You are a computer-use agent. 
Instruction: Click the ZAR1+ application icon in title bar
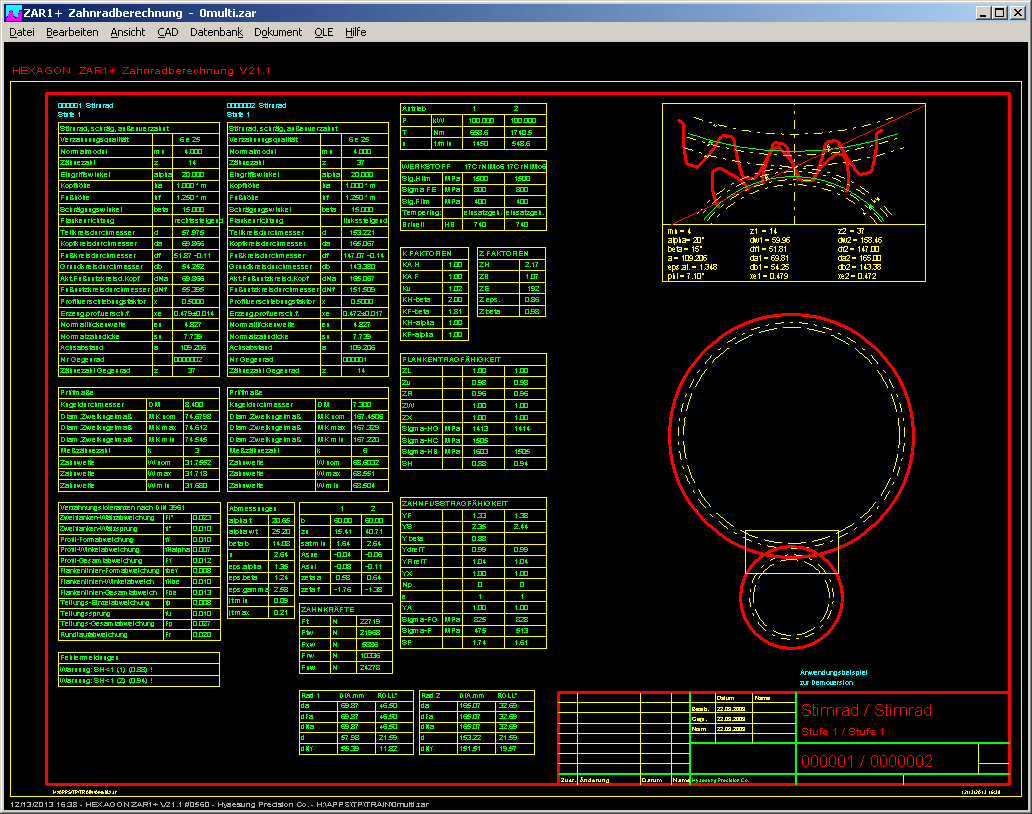coord(14,12)
